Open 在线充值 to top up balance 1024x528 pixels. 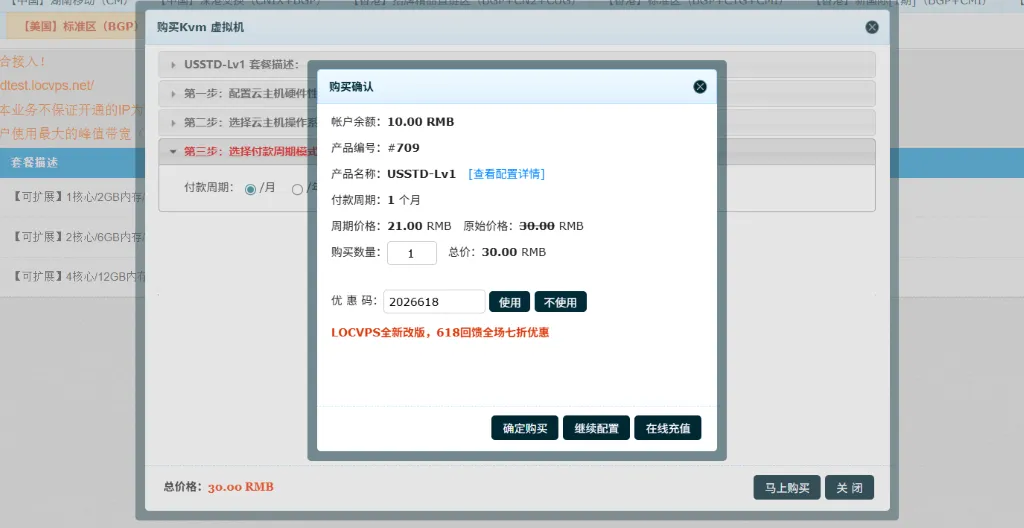(x=667, y=428)
